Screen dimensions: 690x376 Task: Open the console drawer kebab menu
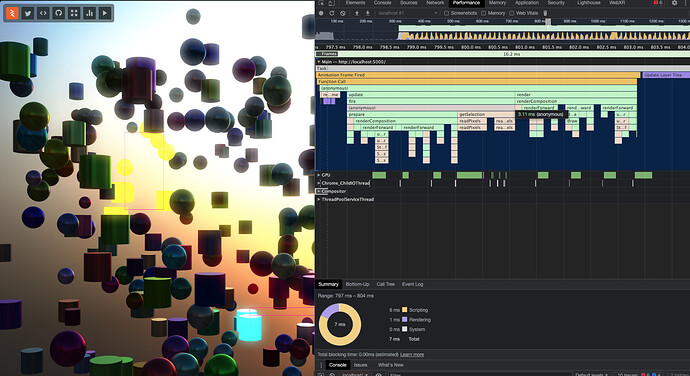pyautogui.click(x=321, y=365)
